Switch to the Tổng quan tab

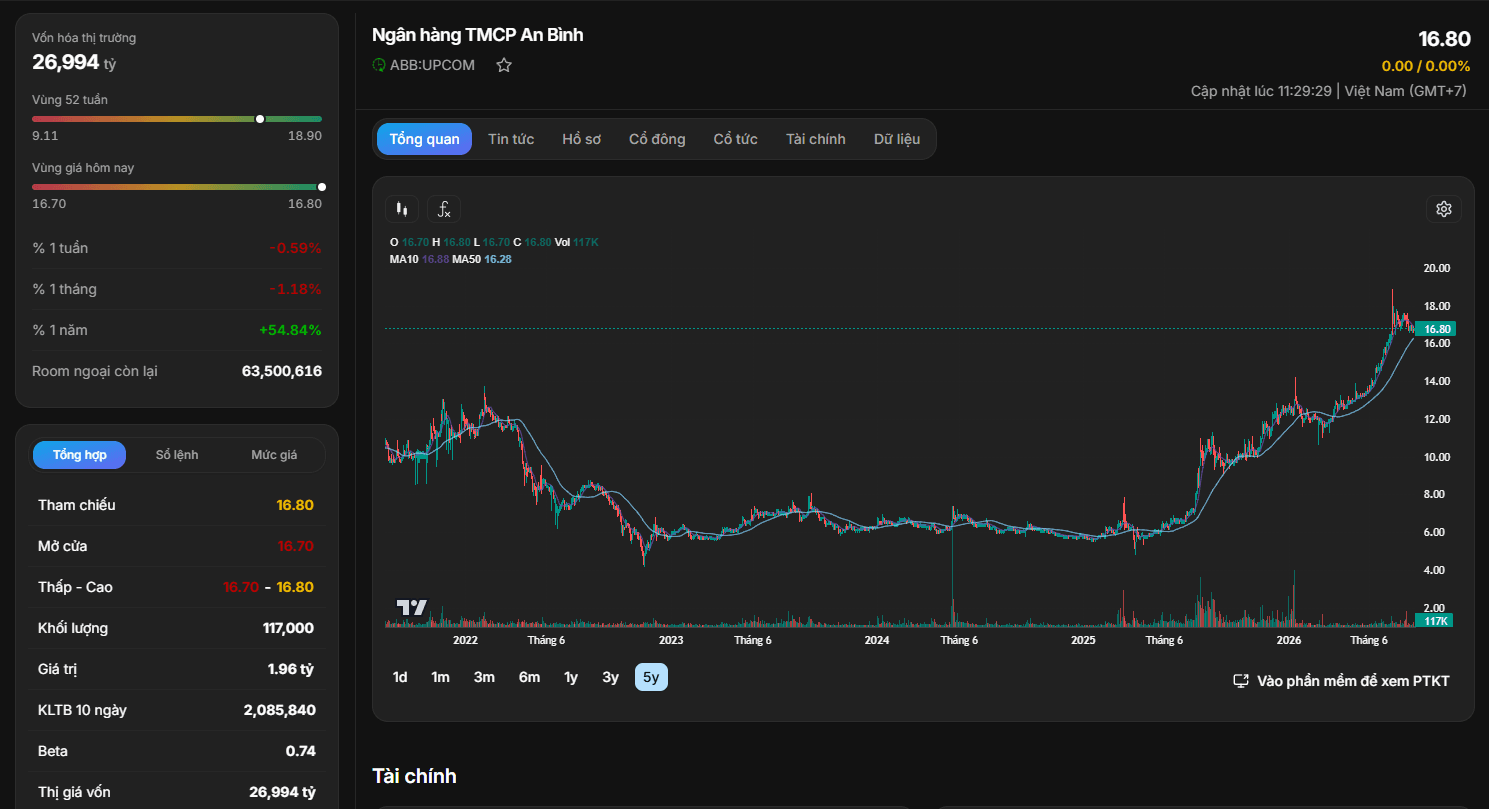coord(424,139)
